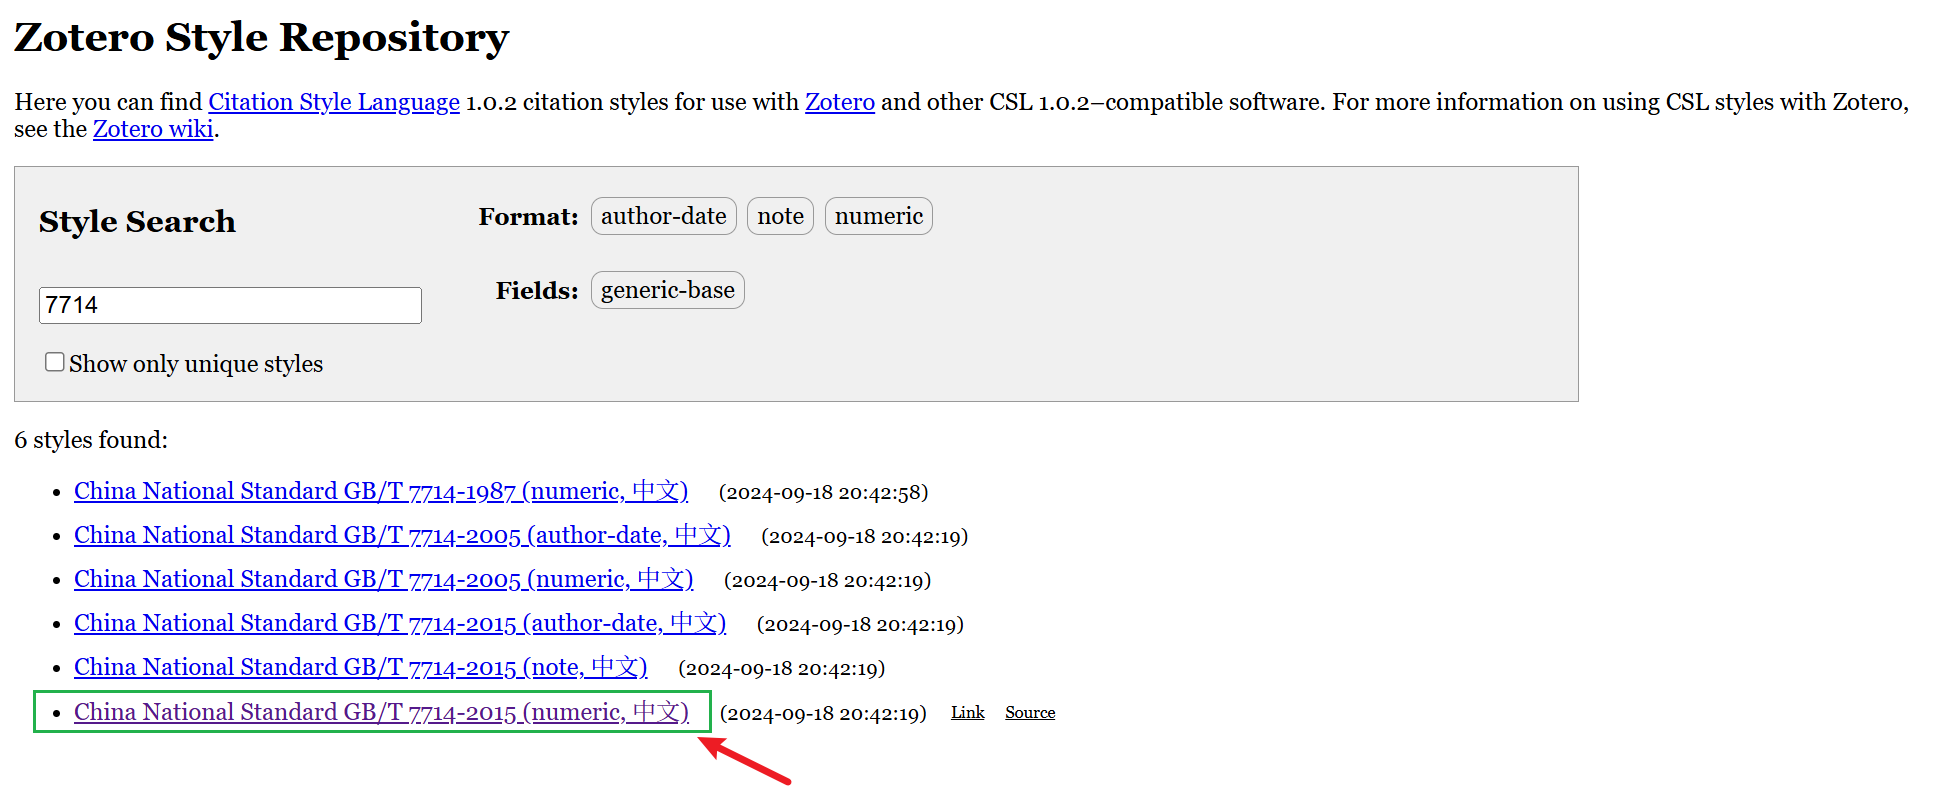
Task: Open the Citation Style Language link
Action: (334, 102)
